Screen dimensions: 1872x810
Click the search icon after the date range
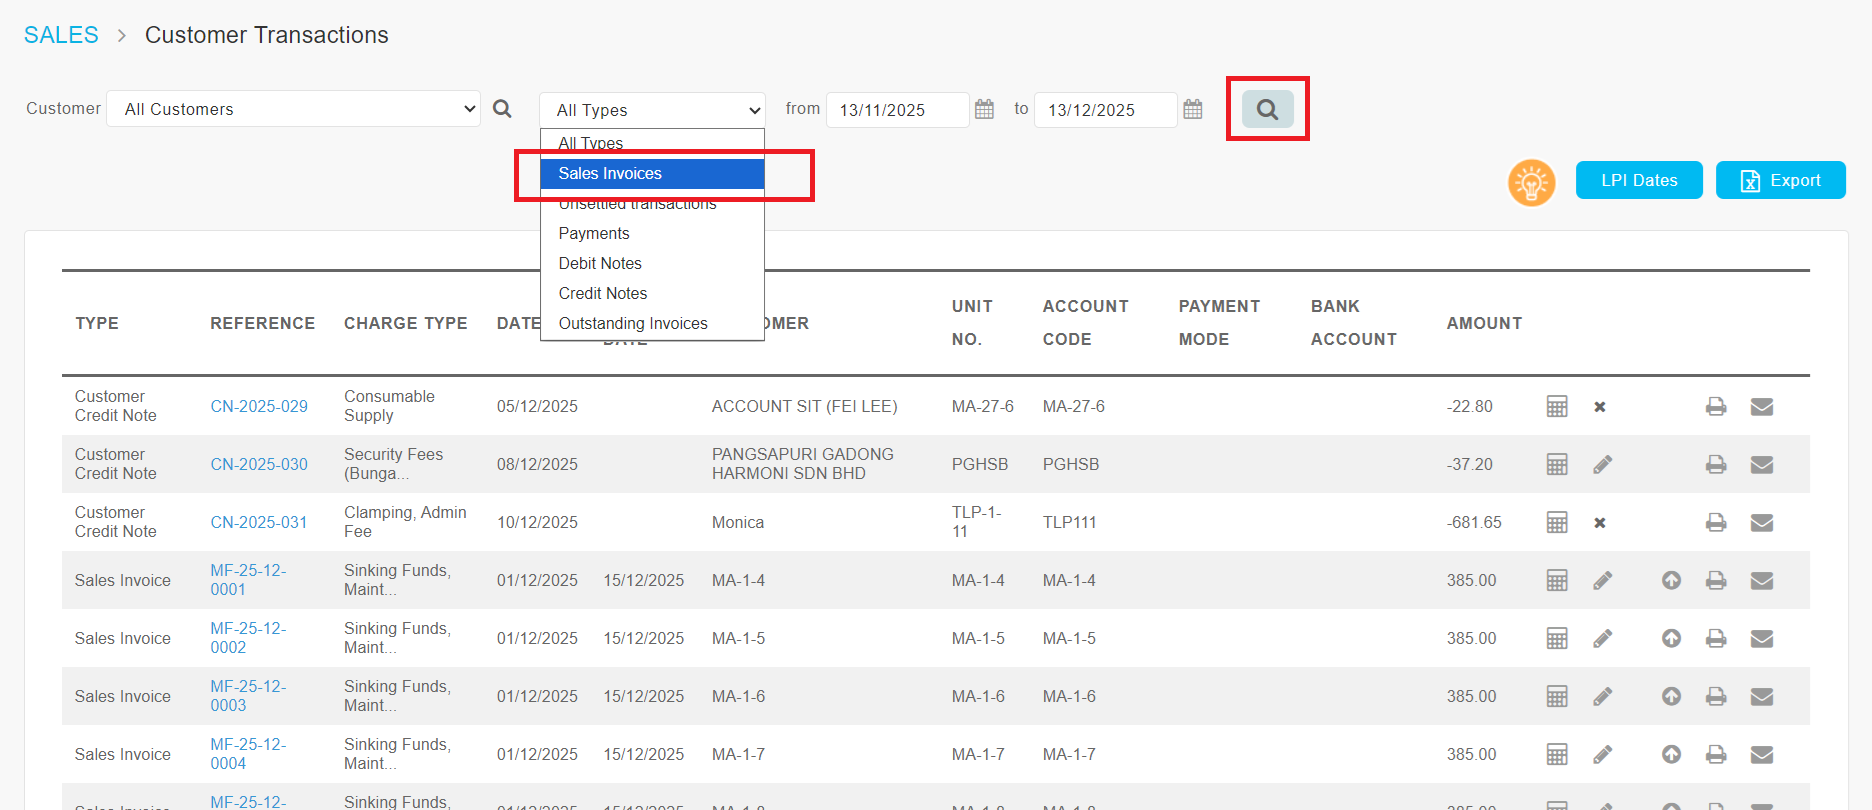pos(1267,109)
